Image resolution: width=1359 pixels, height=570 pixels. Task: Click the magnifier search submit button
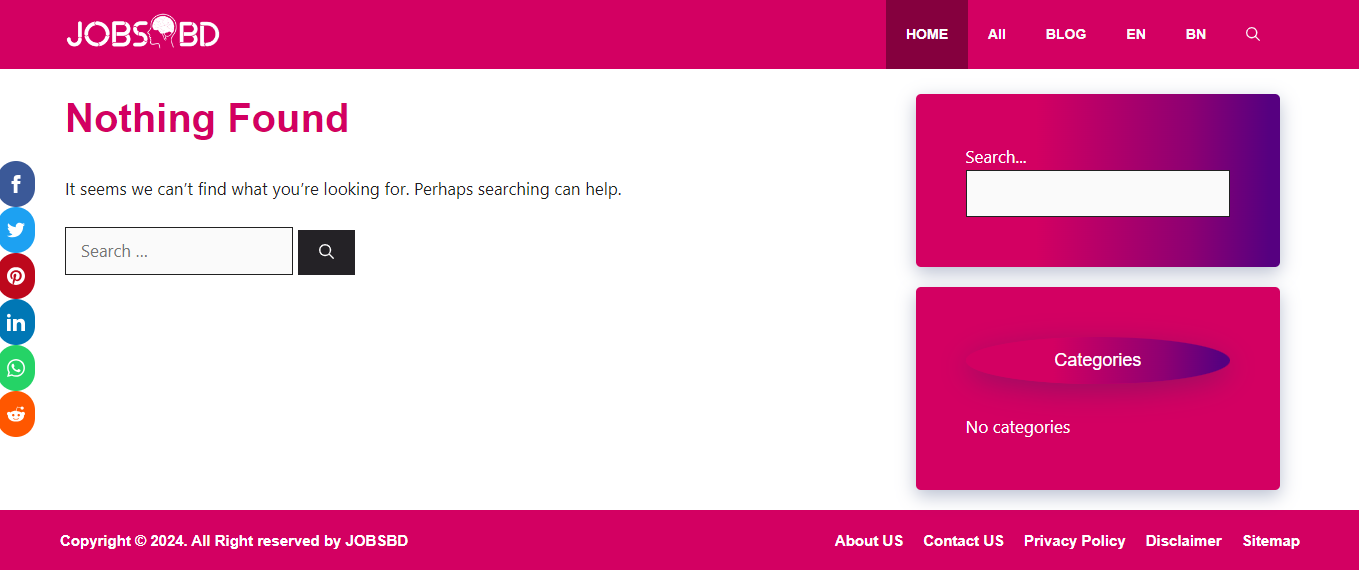[326, 252]
